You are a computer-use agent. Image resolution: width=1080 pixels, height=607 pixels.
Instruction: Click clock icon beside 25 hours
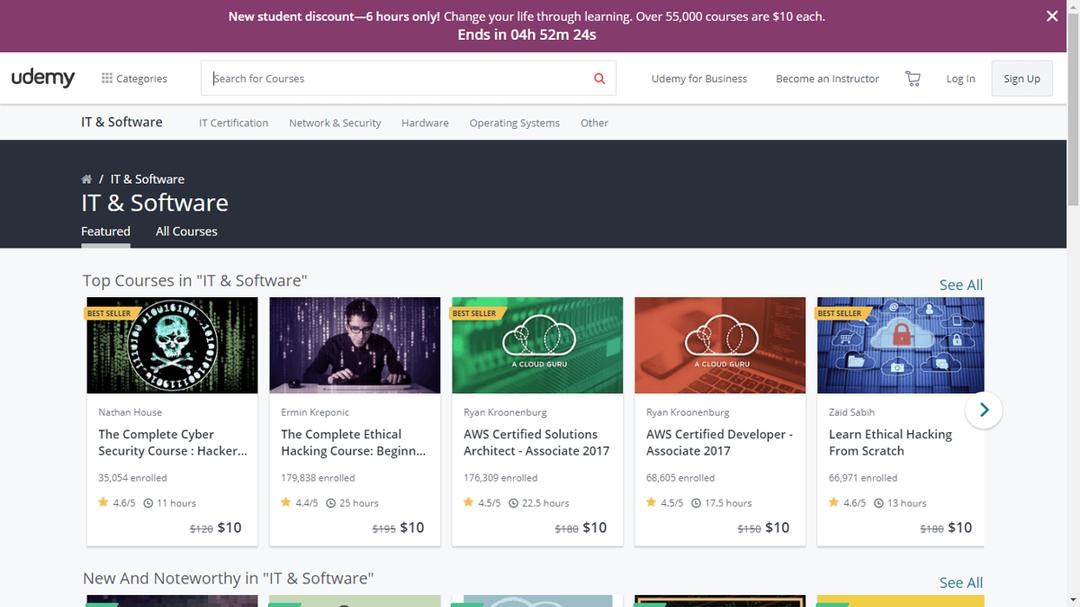pyautogui.click(x=331, y=503)
